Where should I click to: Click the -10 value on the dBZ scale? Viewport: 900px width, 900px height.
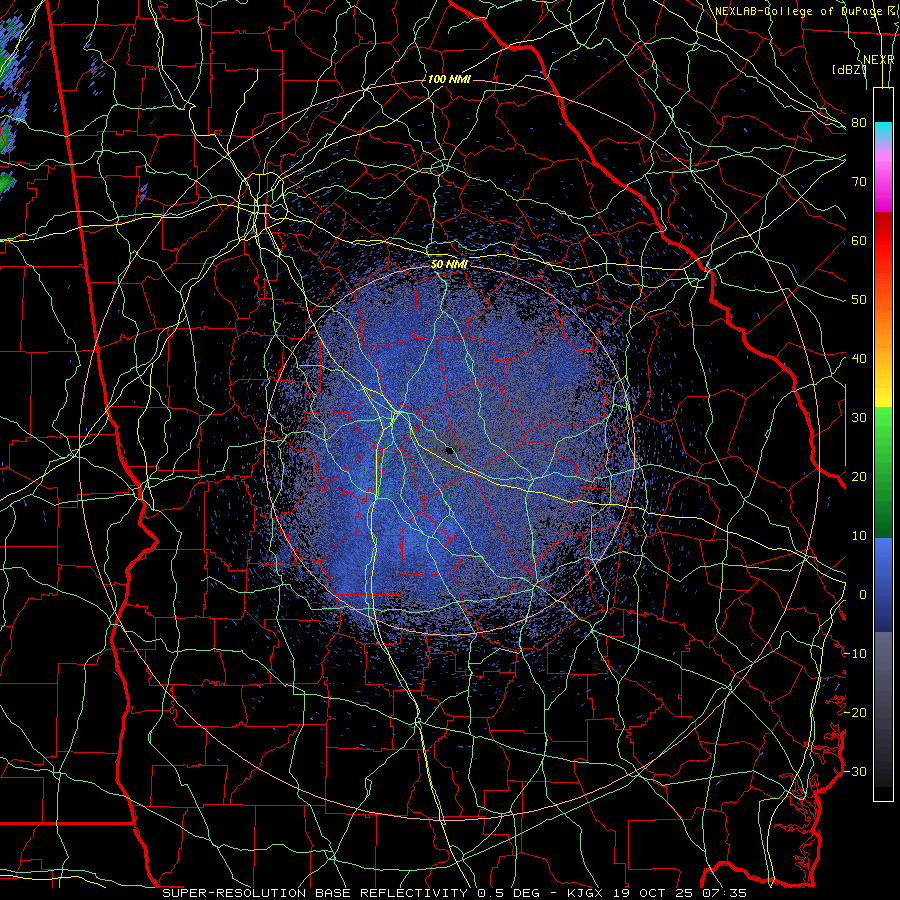click(x=855, y=654)
